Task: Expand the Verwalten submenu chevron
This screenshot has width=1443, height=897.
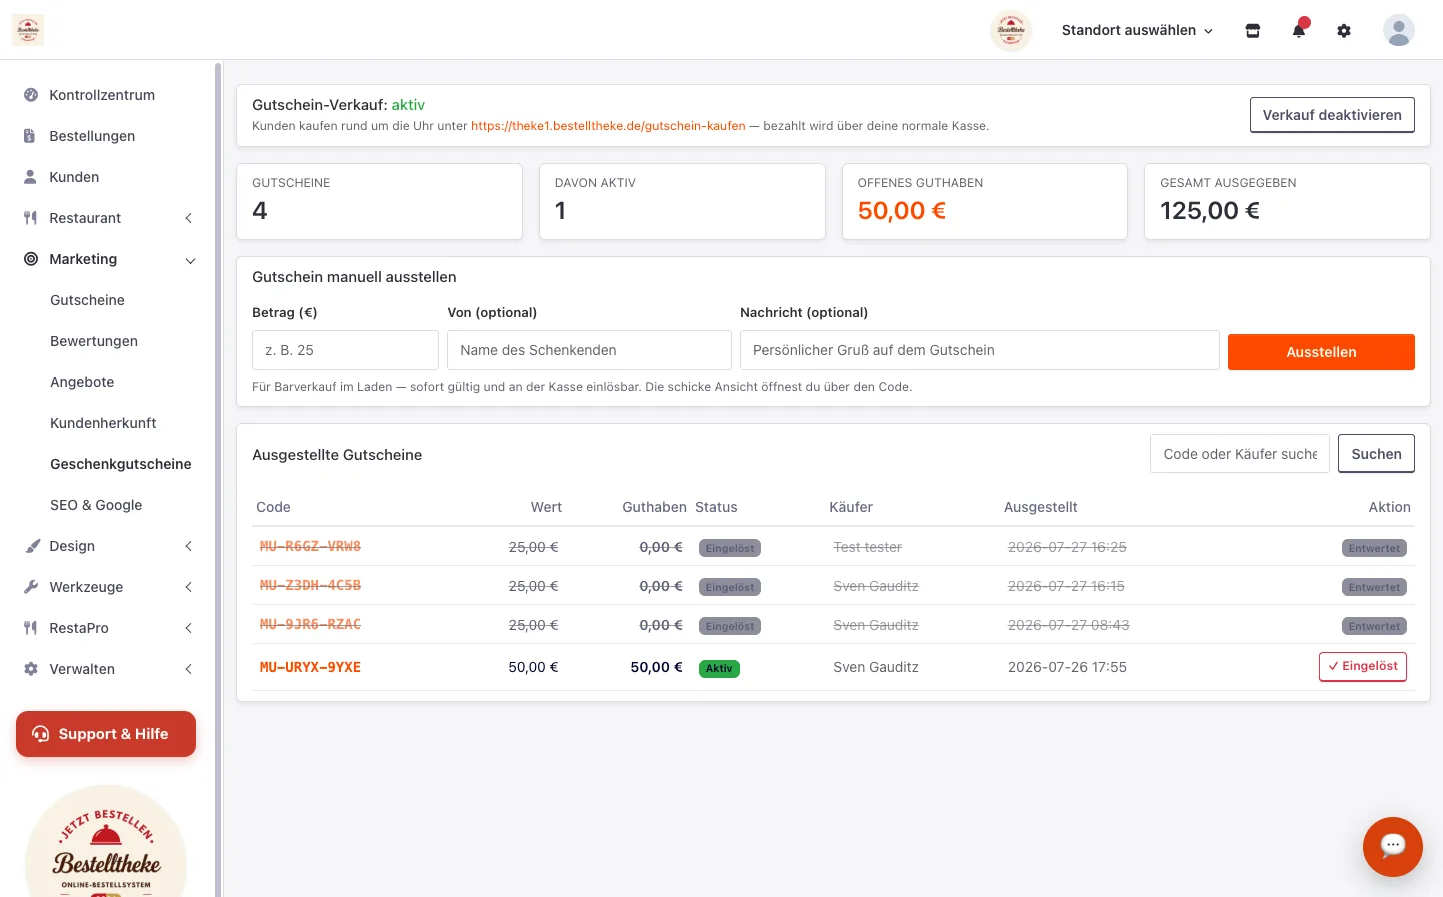Action: 188,669
